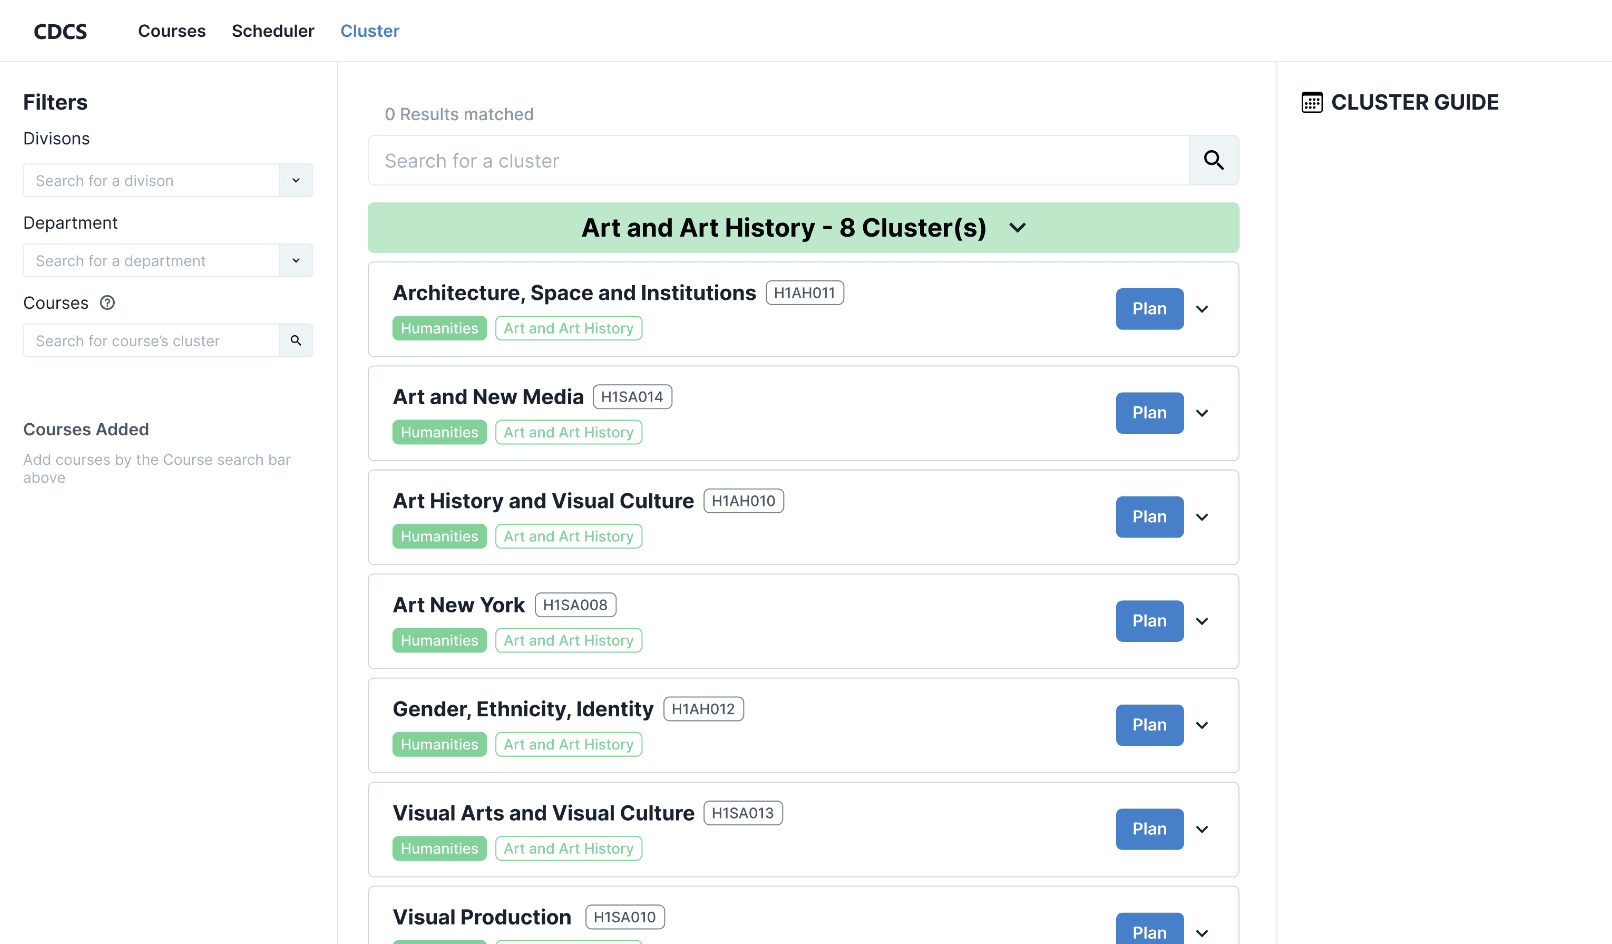Screen dimensions: 1612x944
Task: Expand Architecture, Space and Institutions details
Action: point(1202,309)
